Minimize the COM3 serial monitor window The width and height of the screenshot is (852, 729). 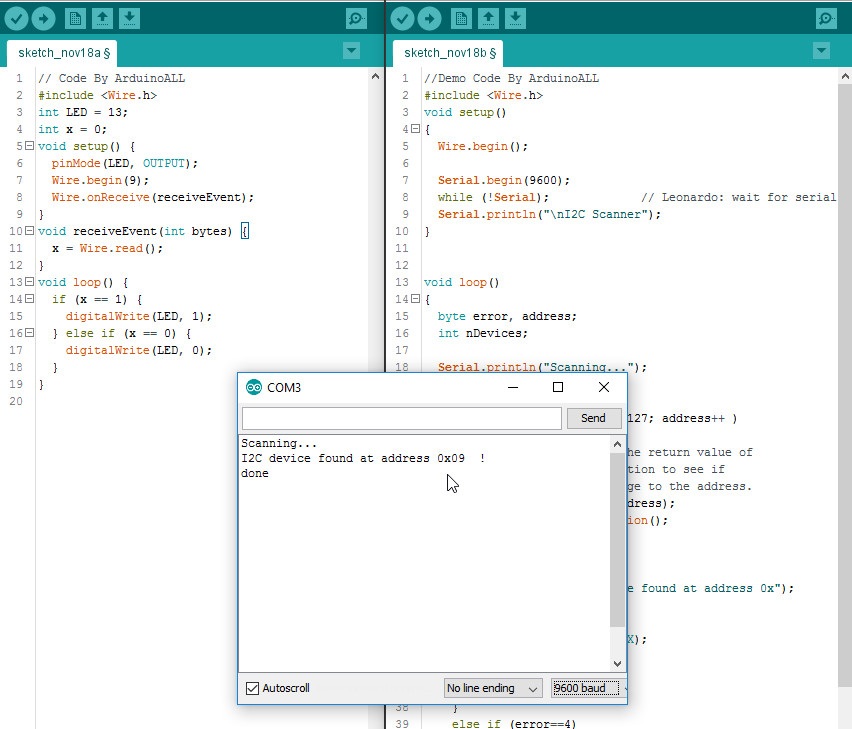[513, 387]
